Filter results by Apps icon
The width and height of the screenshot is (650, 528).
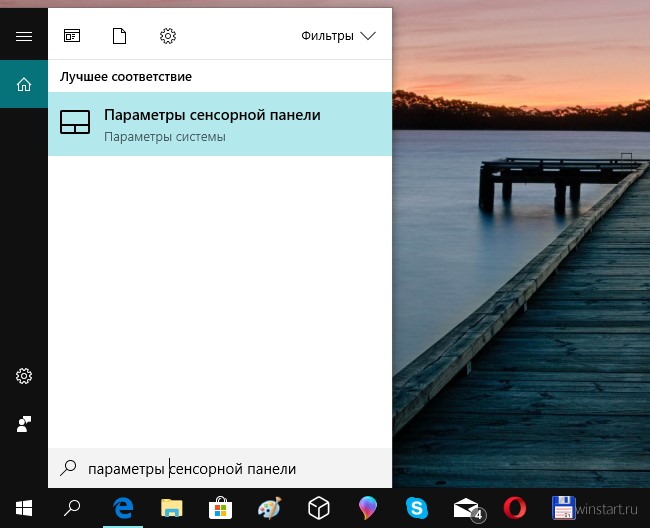(72, 36)
